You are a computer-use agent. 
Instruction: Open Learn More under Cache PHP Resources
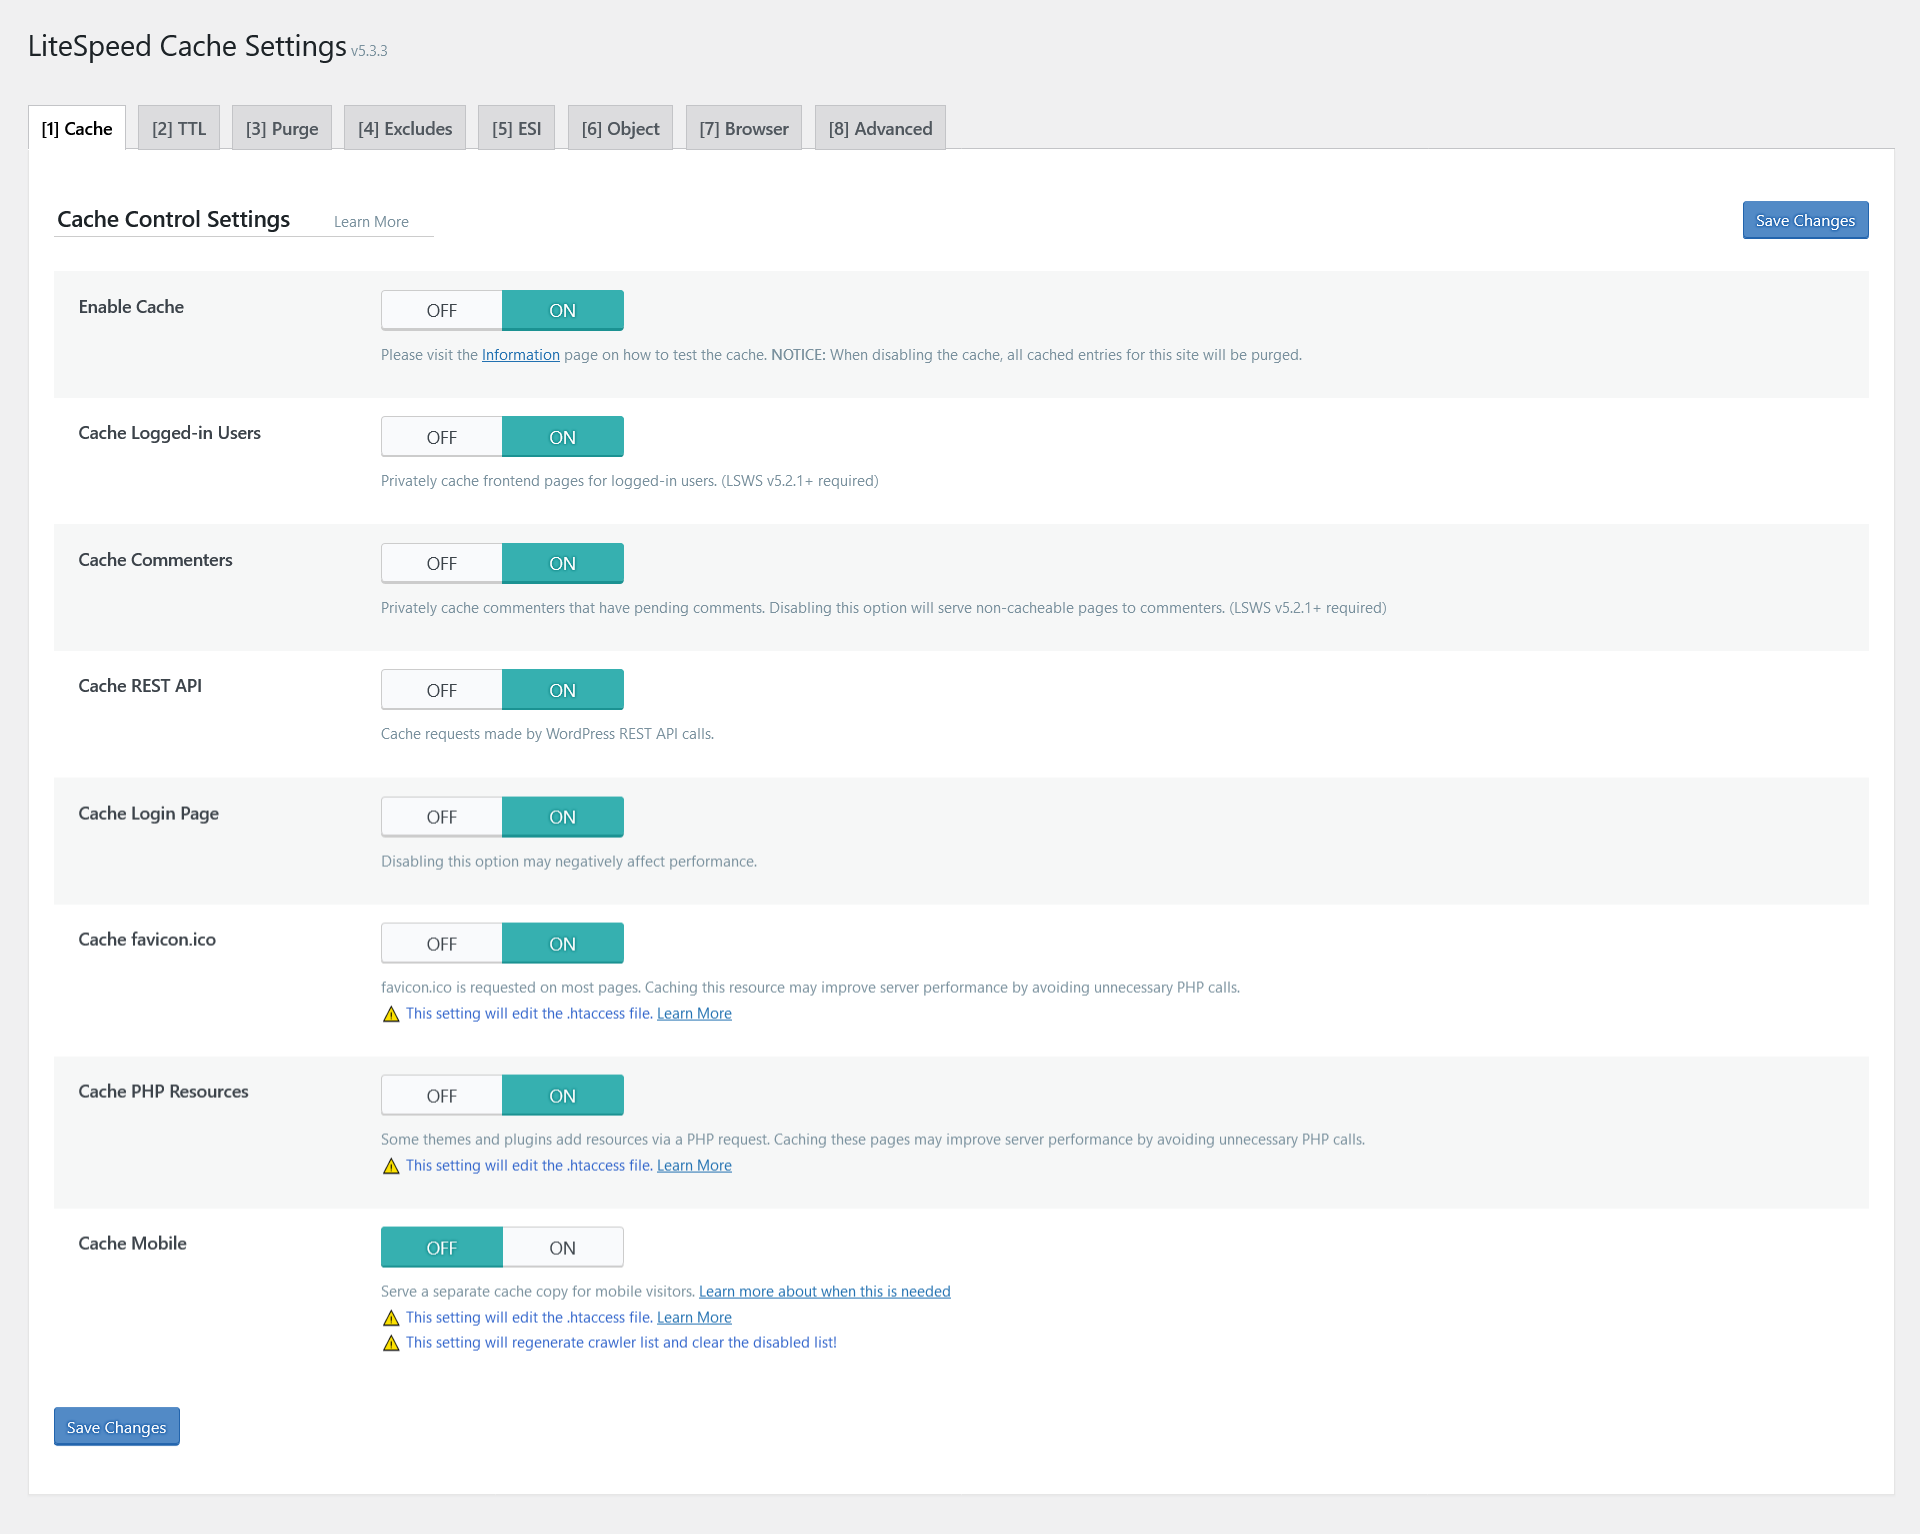[694, 1166]
